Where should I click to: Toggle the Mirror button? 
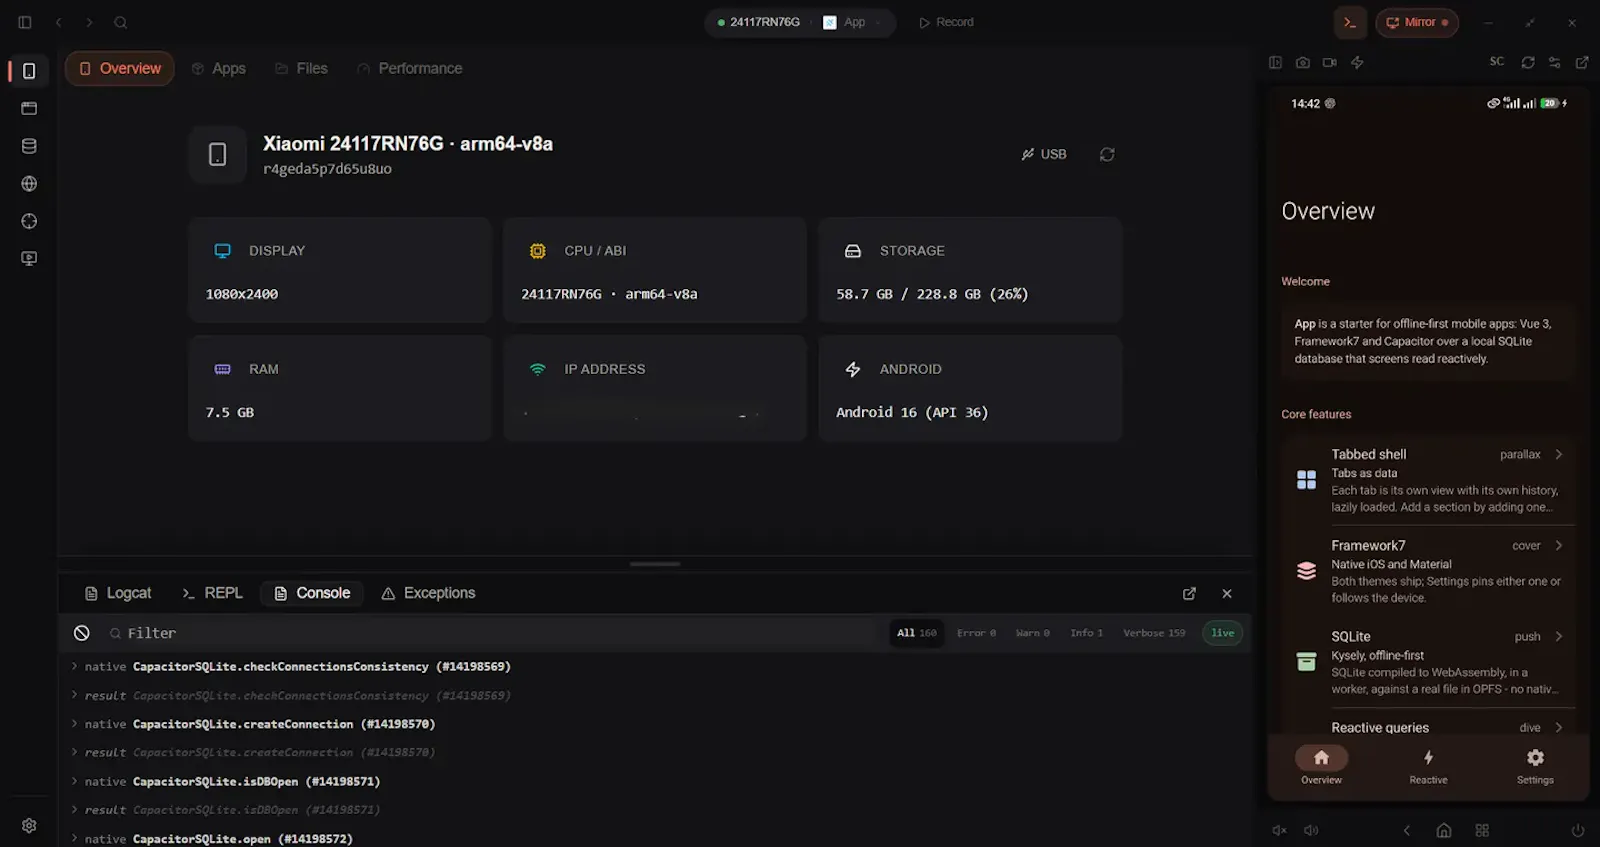point(1417,22)
